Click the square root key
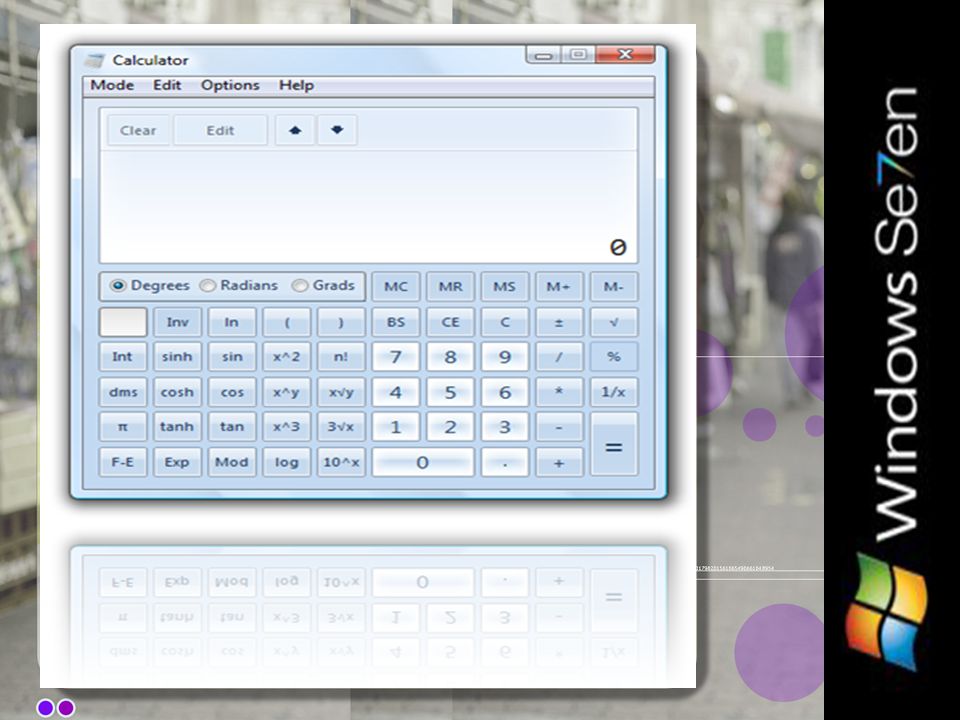This screenshot has height=720, width=960. [613, 322]
